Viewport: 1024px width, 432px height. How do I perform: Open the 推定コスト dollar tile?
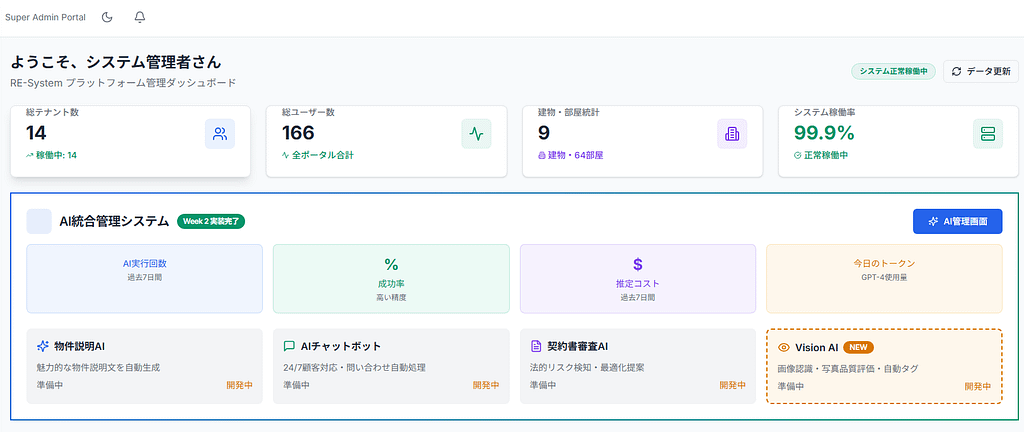tap(637, 278)
